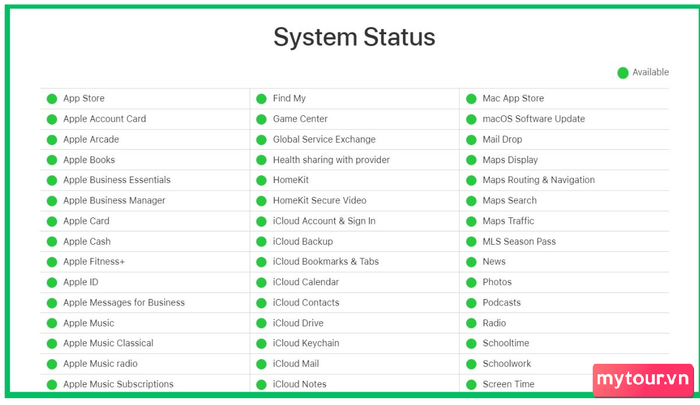Select the Apple Business Manager entry
700x405 pixels.
[x=114, y=200]
